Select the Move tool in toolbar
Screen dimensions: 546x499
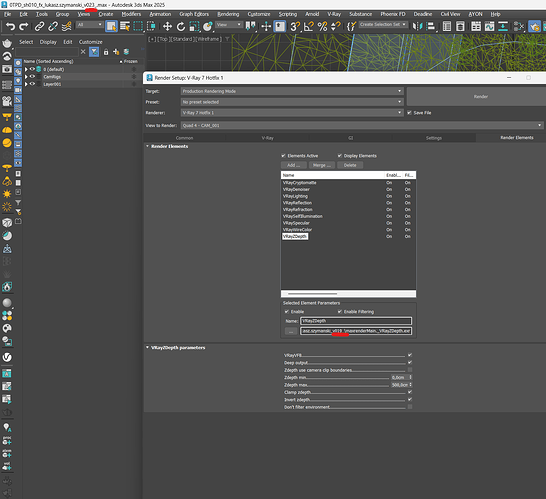tap(167, 26)
